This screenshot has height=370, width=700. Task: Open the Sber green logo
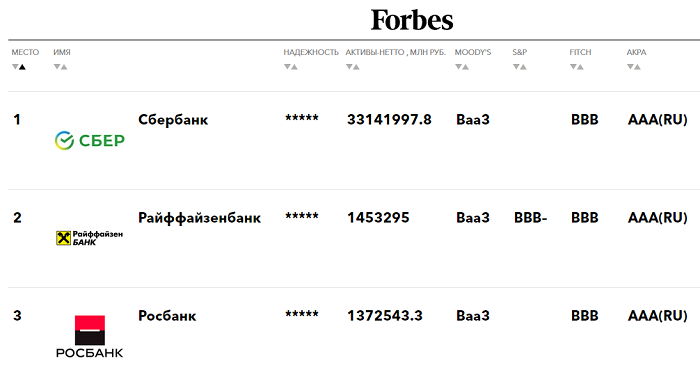coord(90,140)
